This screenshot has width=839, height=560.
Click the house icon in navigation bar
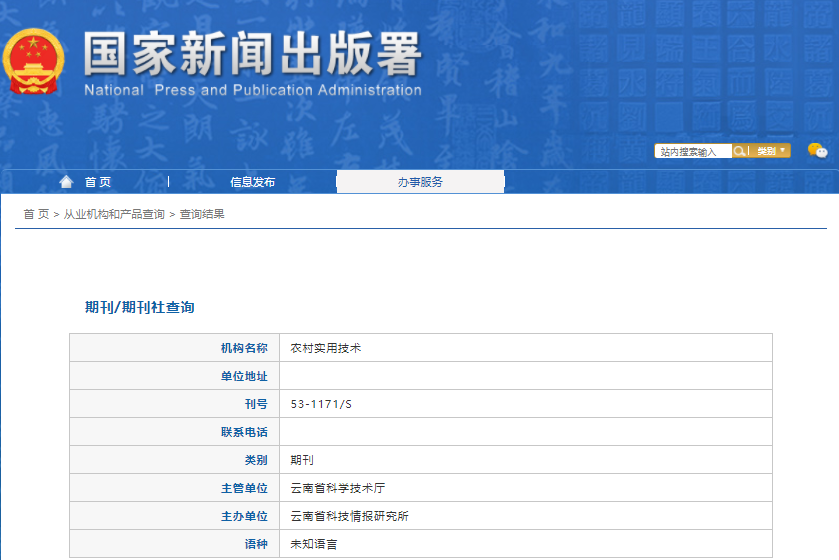[x=66, y=182]
